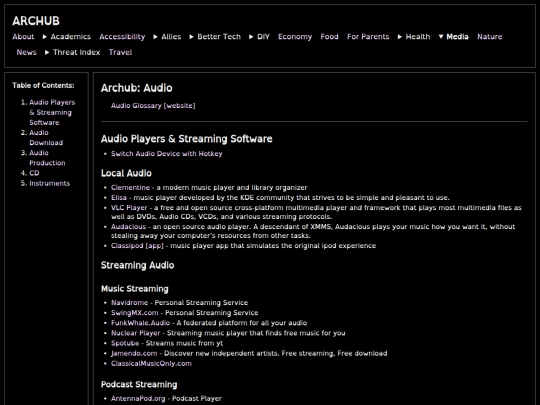The width and height of the screenshot is (540, 405).
Task: Go to the Accessibility nav link
Action: [122, 37]
